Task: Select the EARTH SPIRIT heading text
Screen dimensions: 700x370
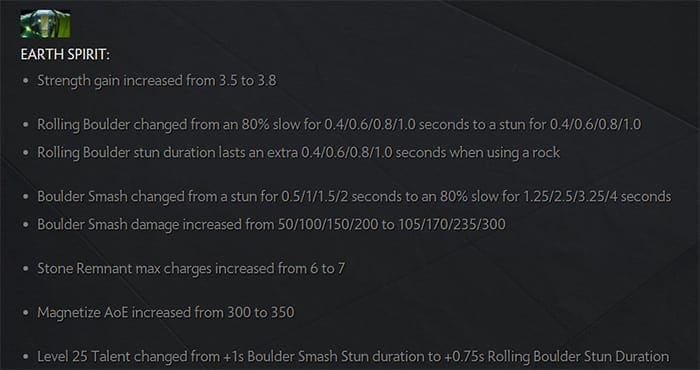Action: pyautogui.click(x=65, y=55)
